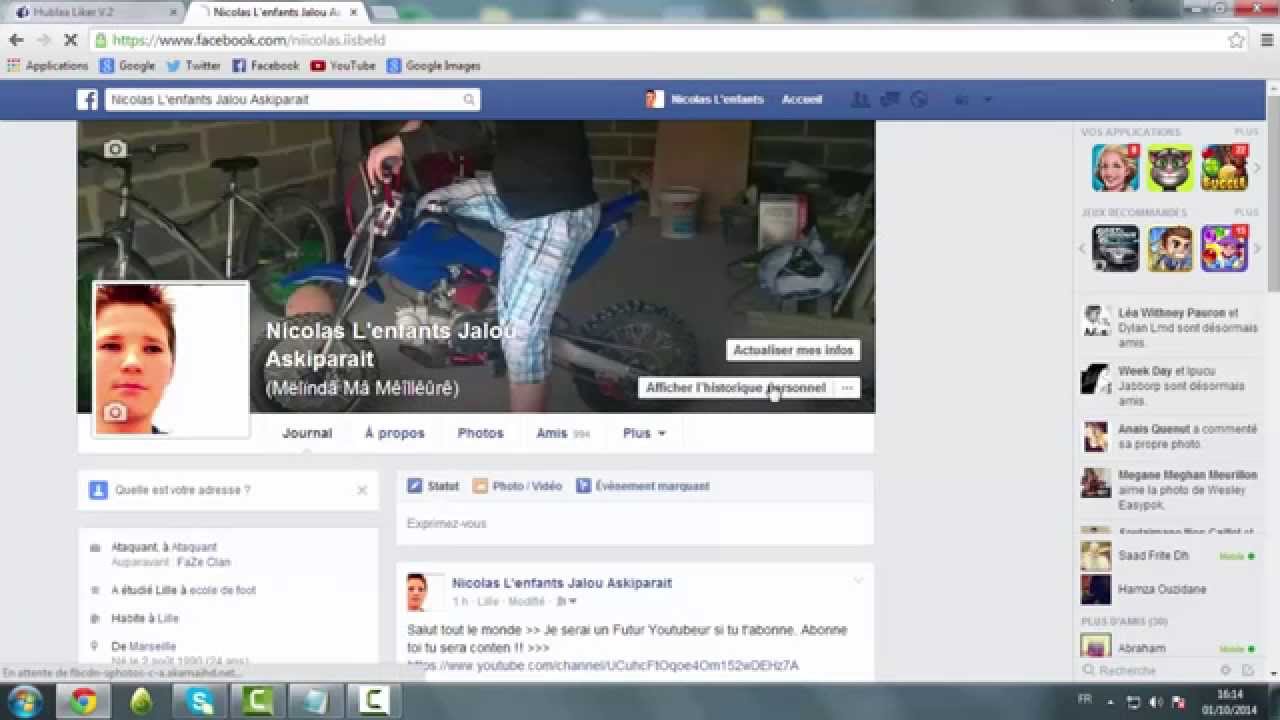1280x720 pixels.
Task: Switch to the Photos tab
Action: tap(480, 433)
